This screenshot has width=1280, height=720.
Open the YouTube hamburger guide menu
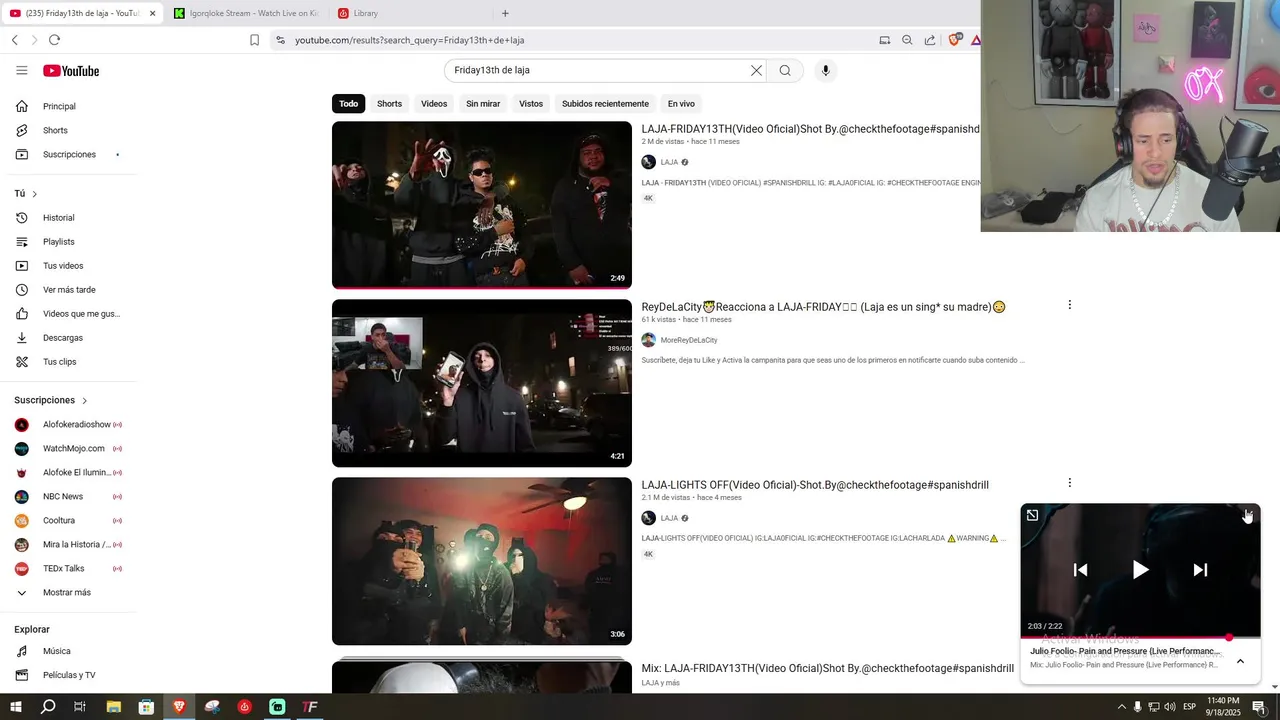pos(21,70)
